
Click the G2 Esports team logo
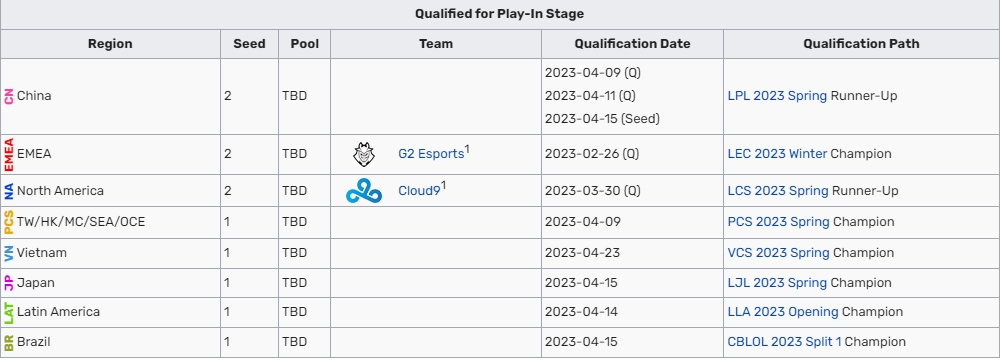click(364, 154)
